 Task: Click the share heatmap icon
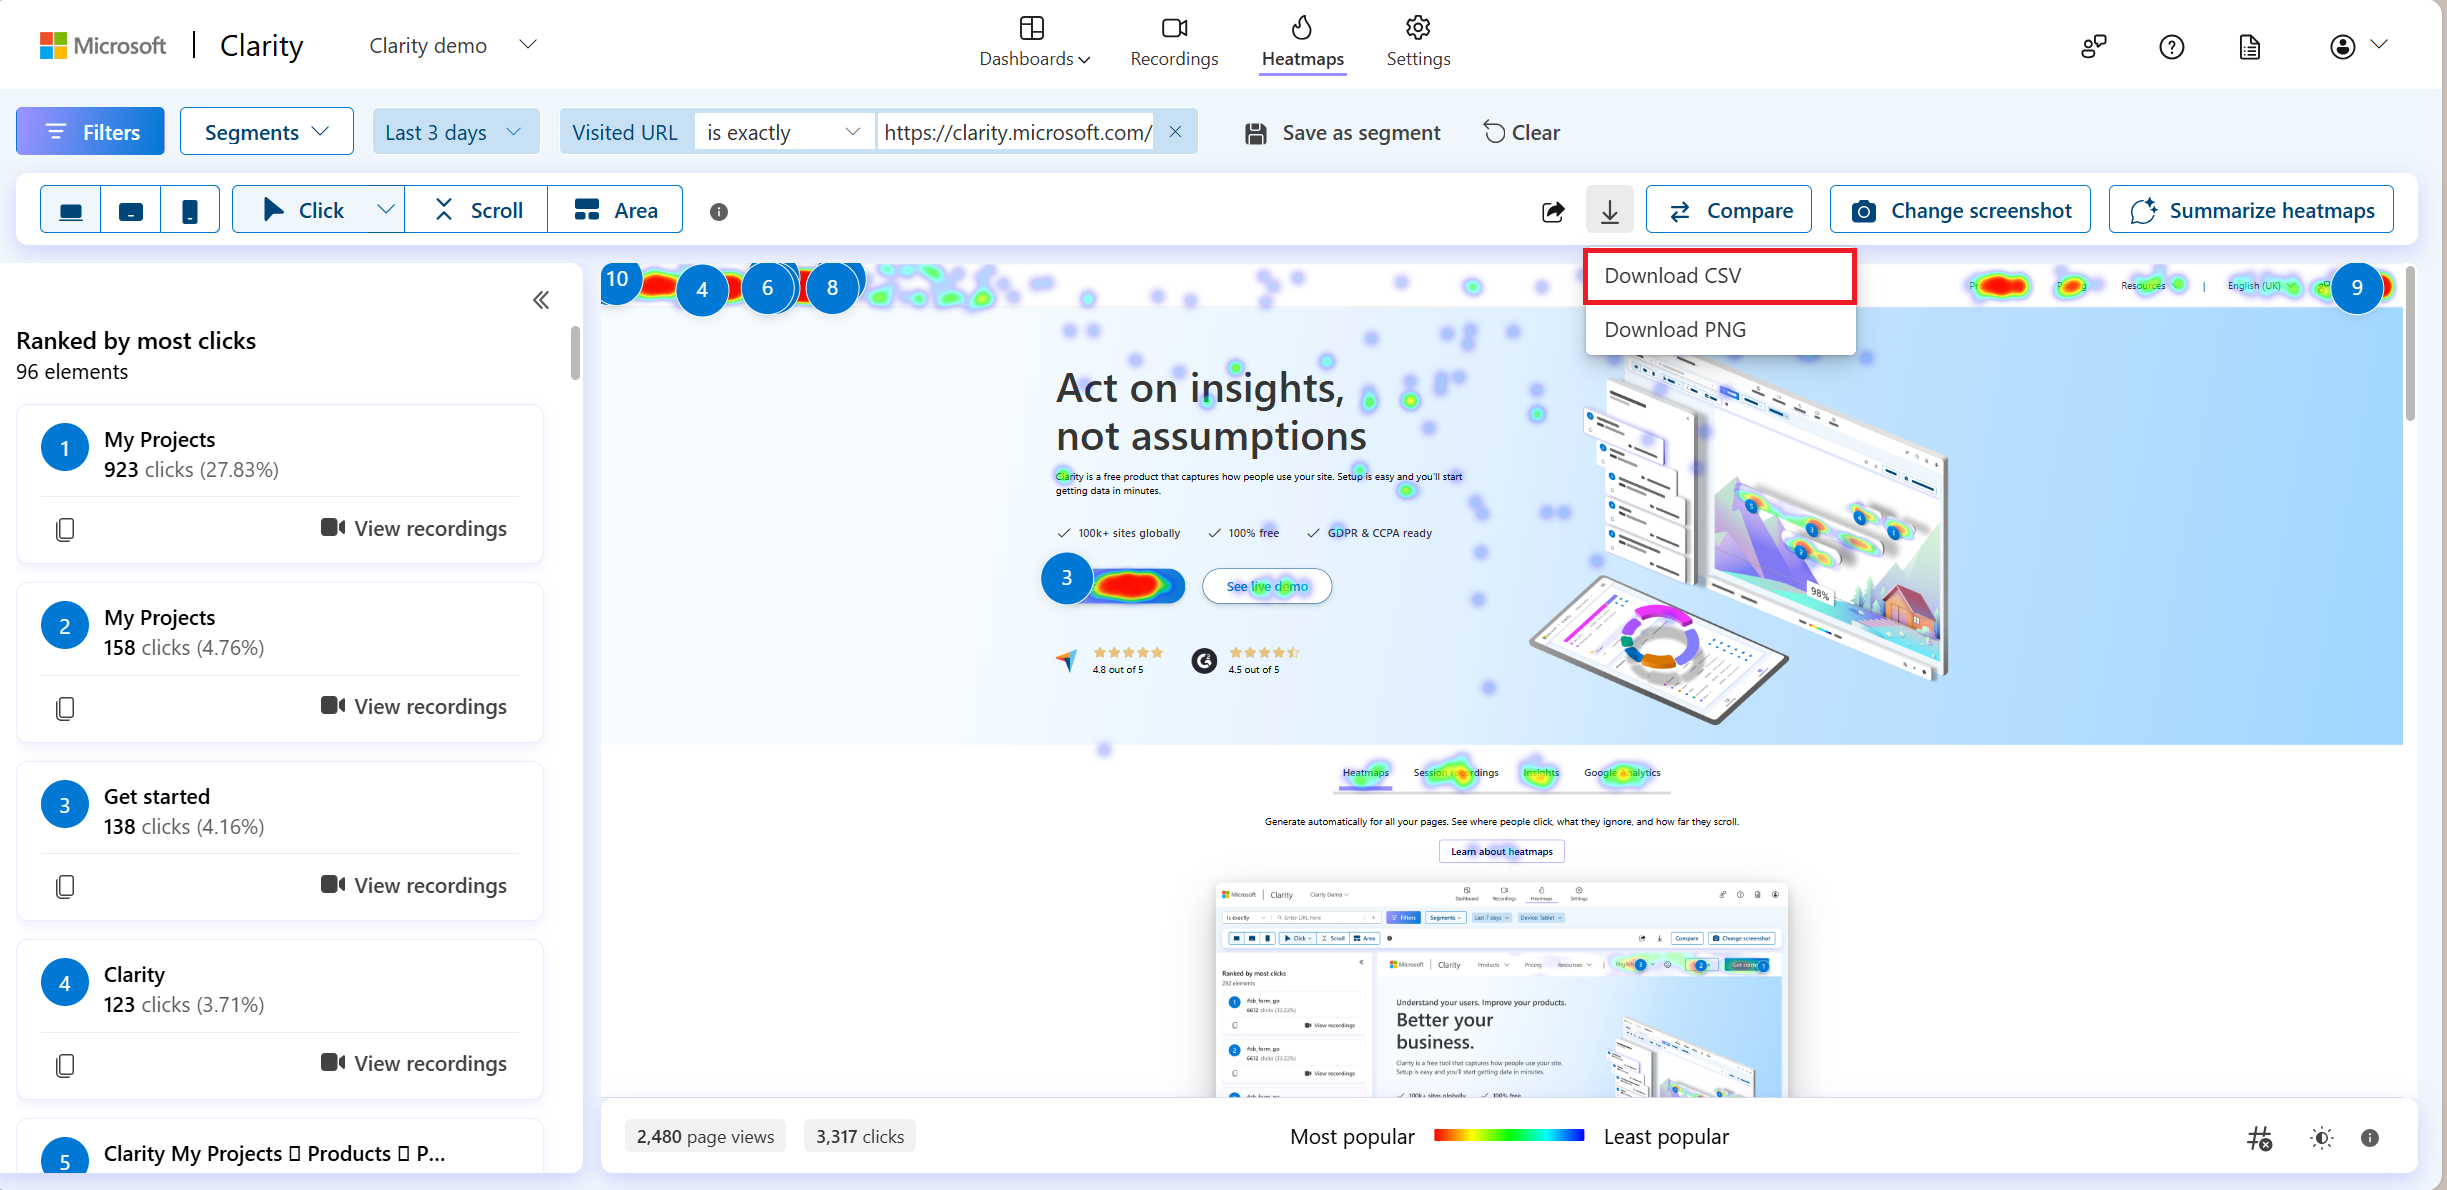tap(1553, 211)
